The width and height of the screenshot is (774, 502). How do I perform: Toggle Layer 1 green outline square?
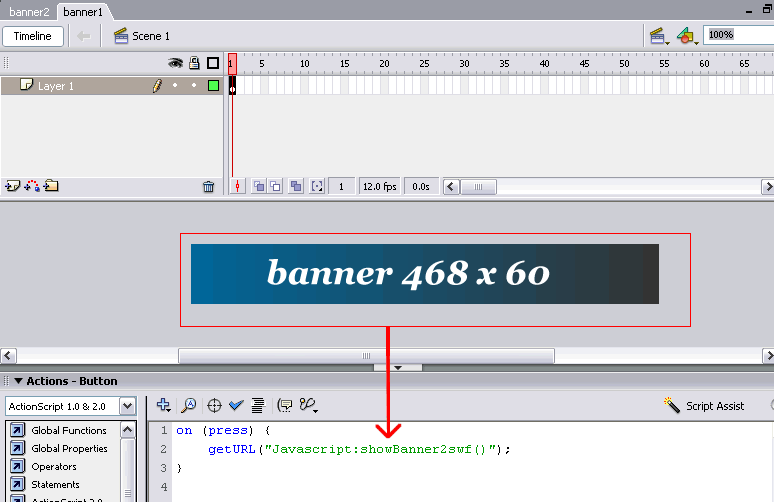click(213, 86)
